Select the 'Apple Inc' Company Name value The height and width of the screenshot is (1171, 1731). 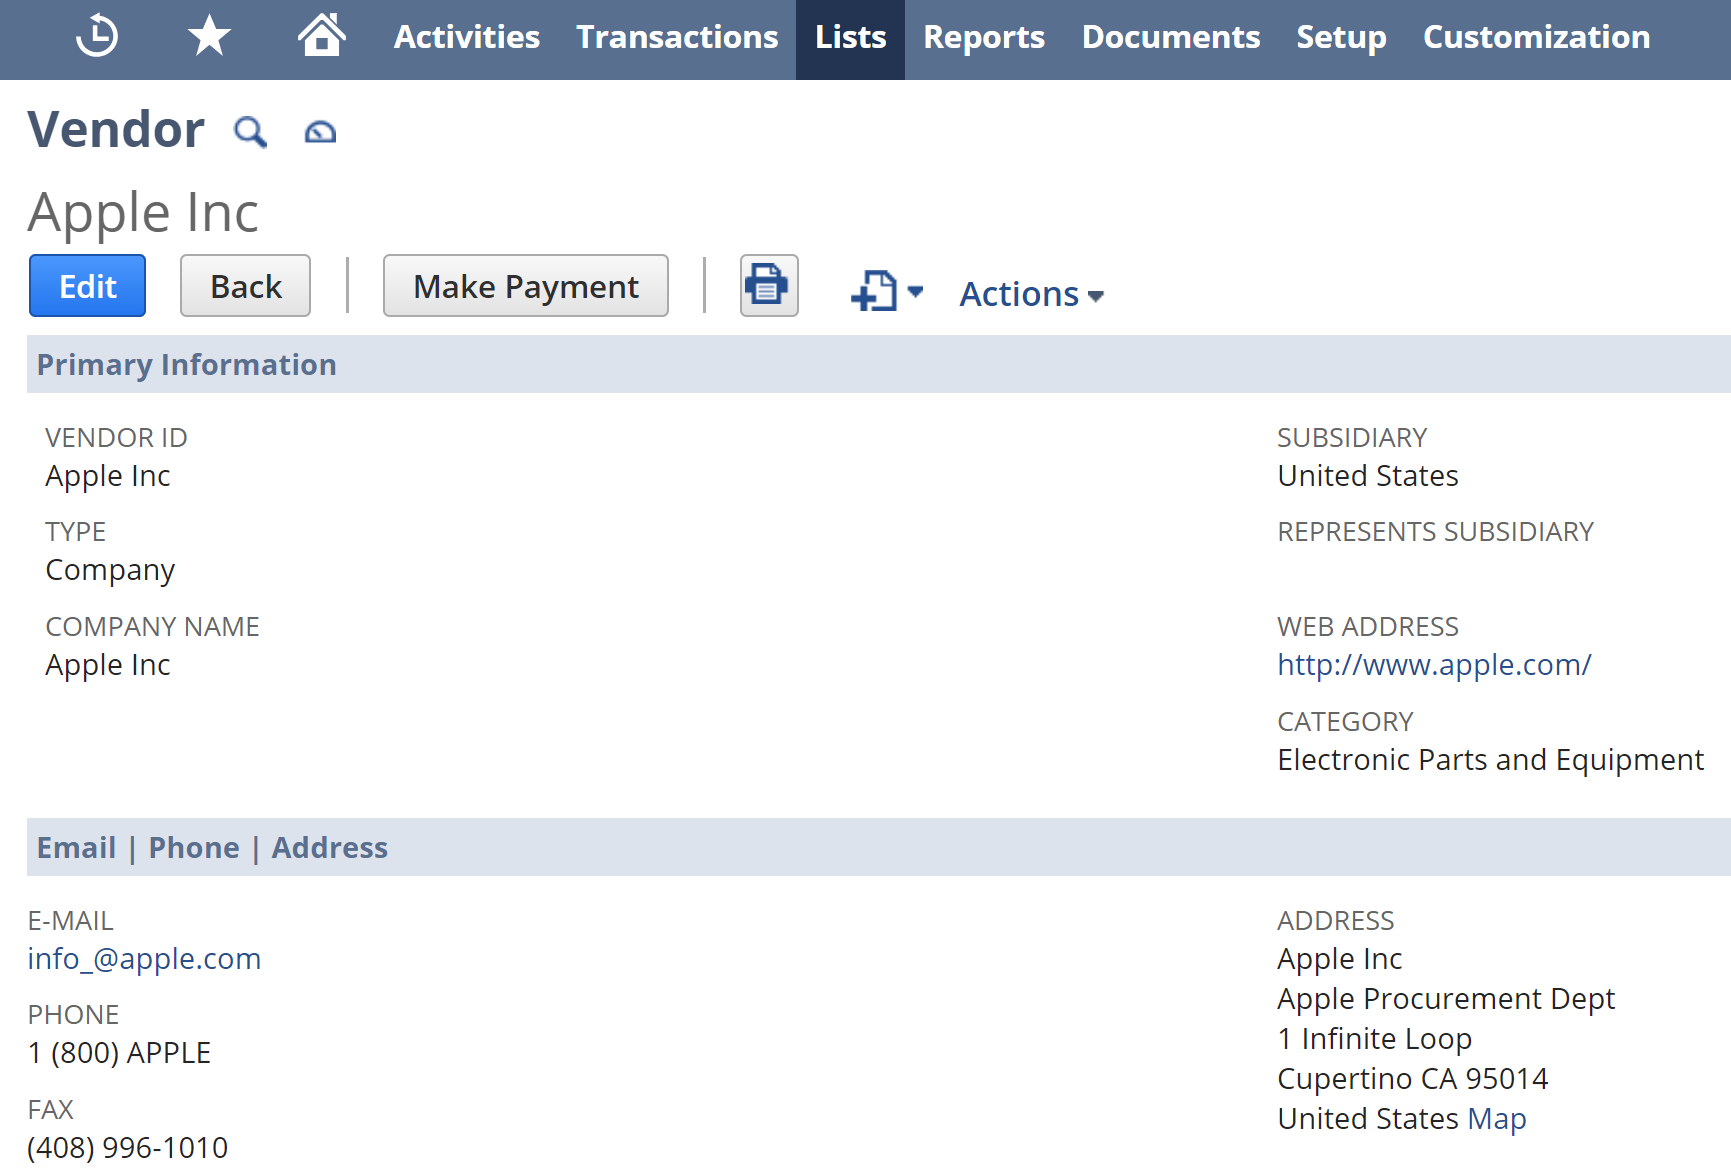pos(108,664)
